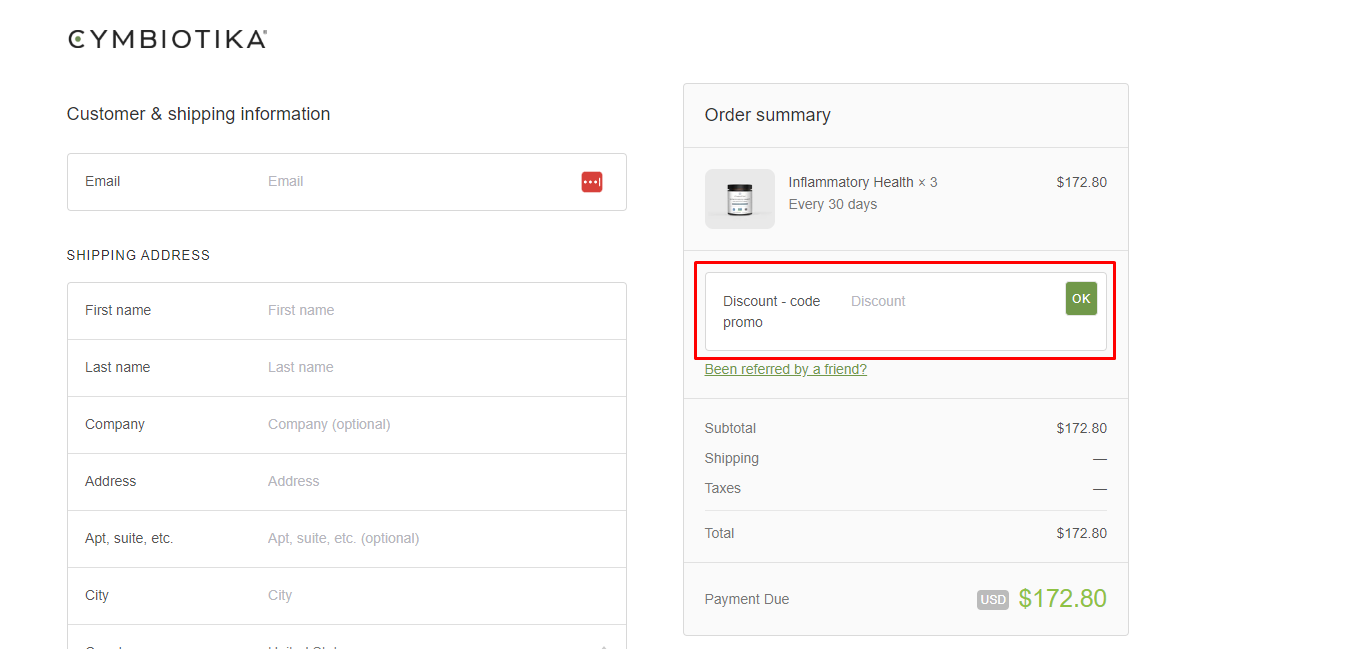
Task: Focus the Company (optional) field
Action: (x=347, y=425)
